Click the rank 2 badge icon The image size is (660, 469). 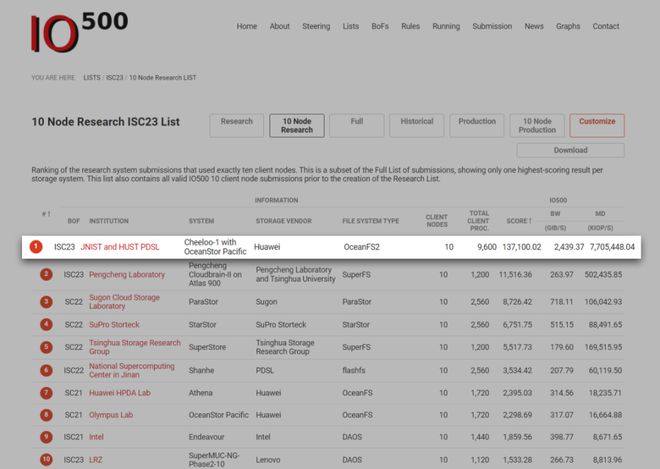(46, 274)
